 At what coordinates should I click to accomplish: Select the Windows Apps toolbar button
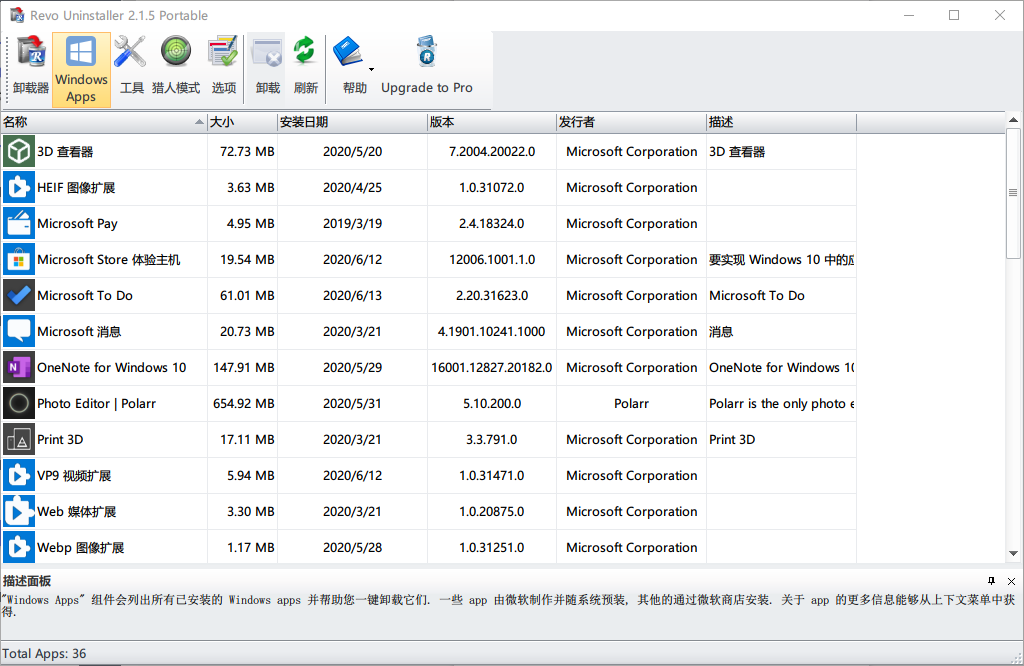tap(81, 69)
